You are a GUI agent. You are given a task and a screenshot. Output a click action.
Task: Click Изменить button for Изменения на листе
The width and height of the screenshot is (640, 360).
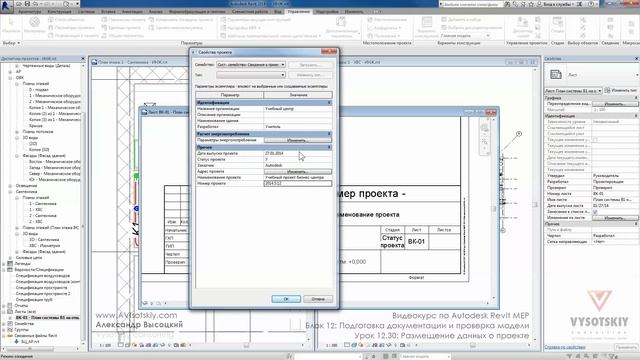[x=615, y=218]
